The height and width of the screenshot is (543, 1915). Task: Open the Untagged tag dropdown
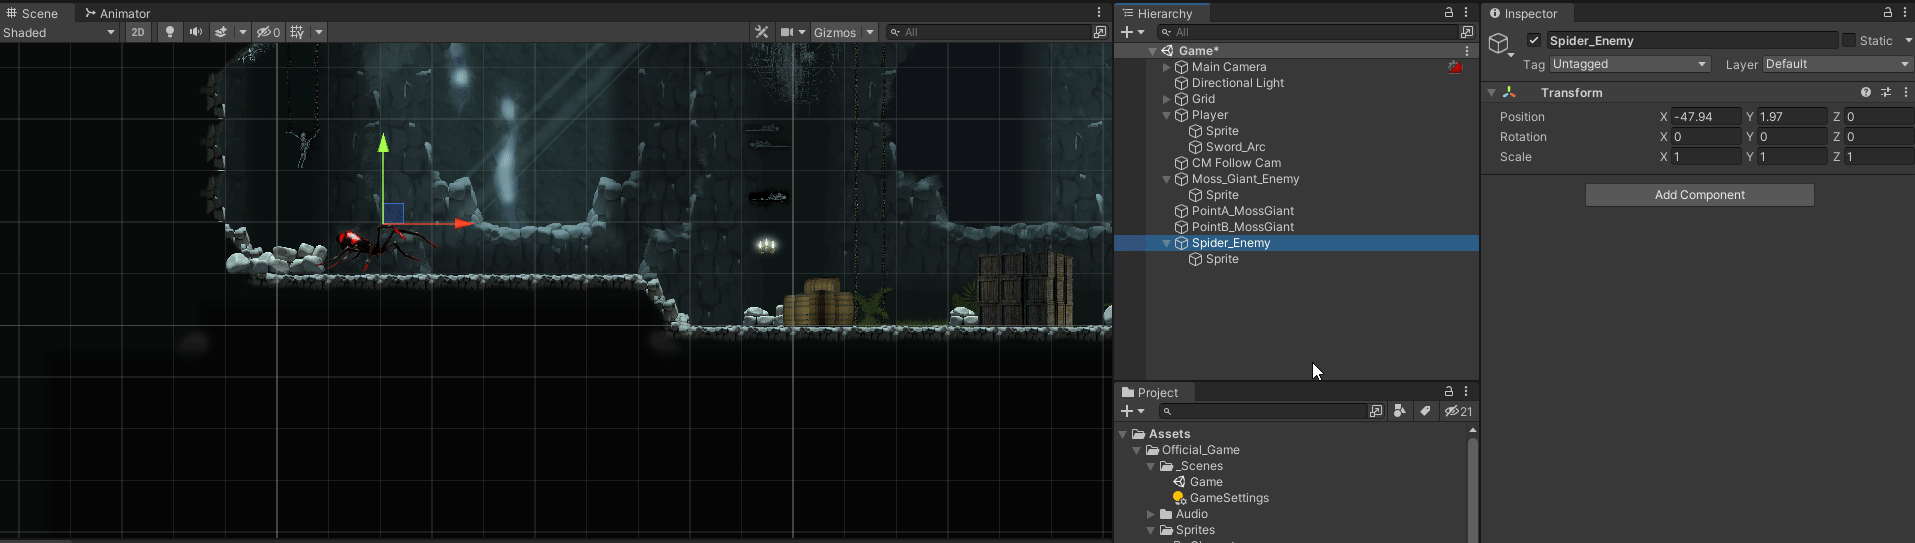point(1629,64)
